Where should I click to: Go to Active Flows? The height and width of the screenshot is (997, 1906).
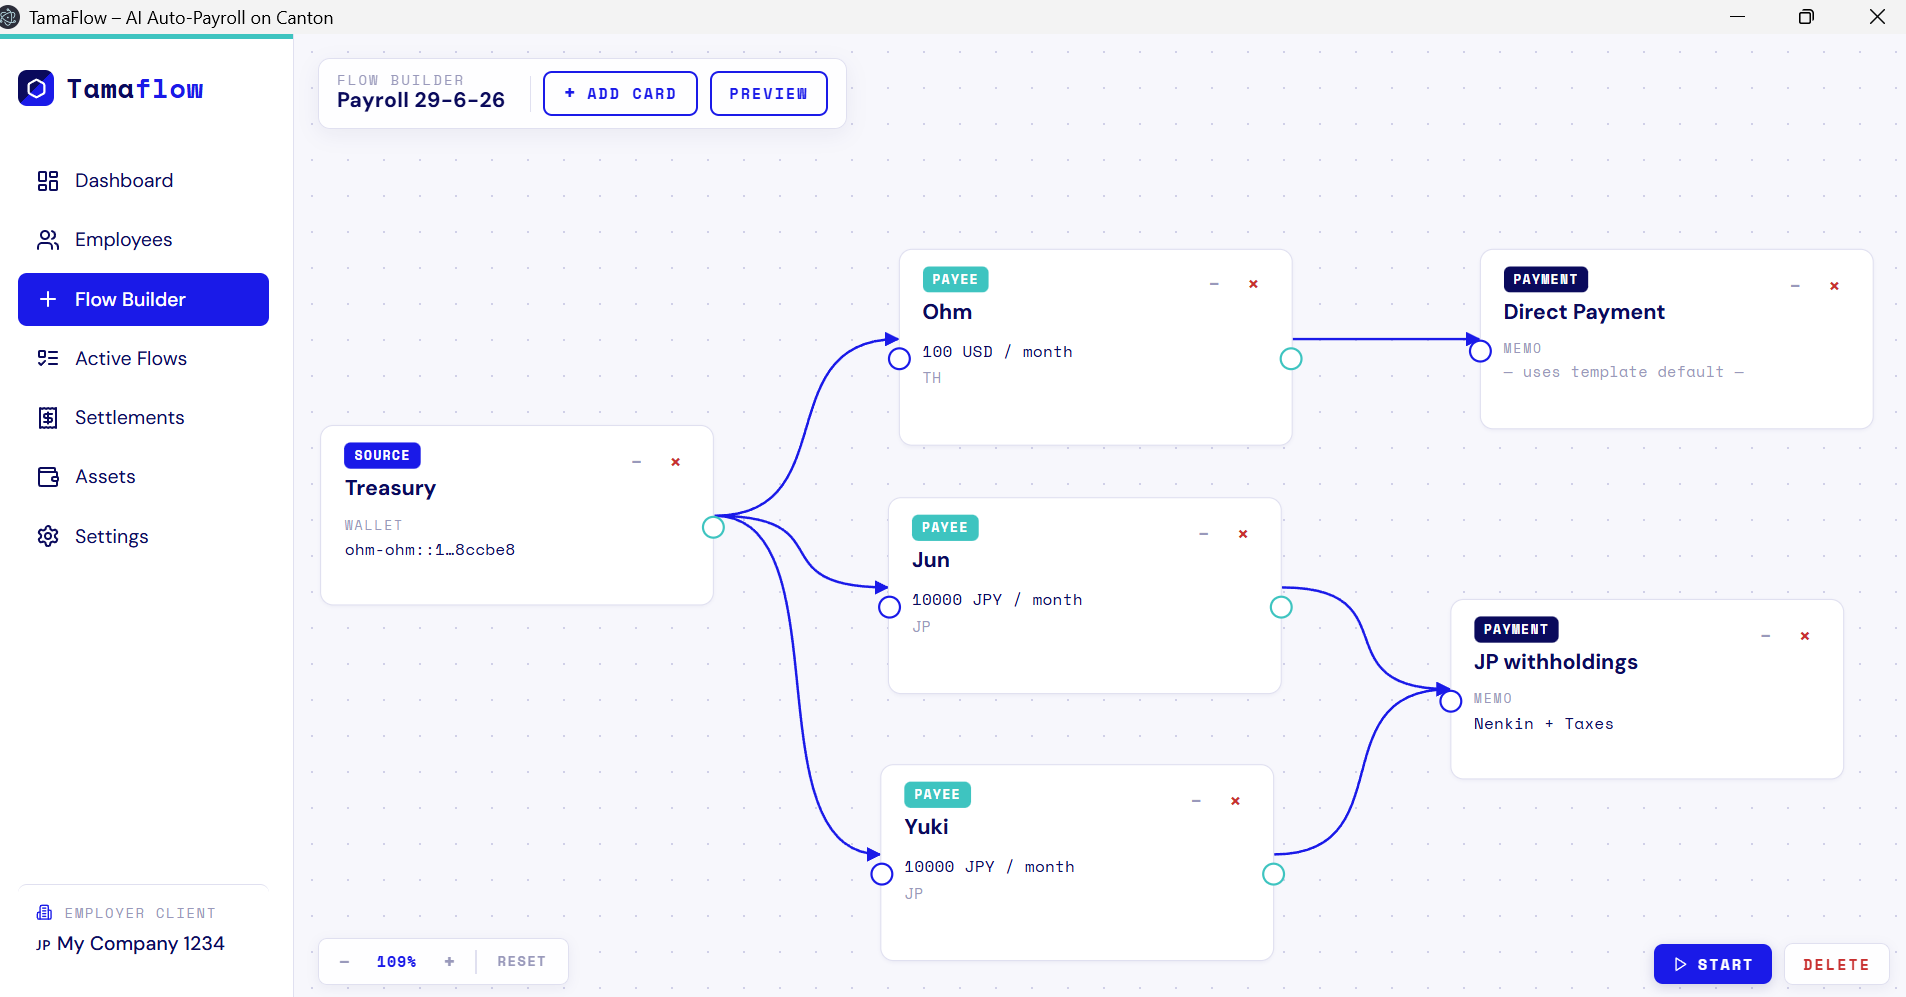pos(143,358)
